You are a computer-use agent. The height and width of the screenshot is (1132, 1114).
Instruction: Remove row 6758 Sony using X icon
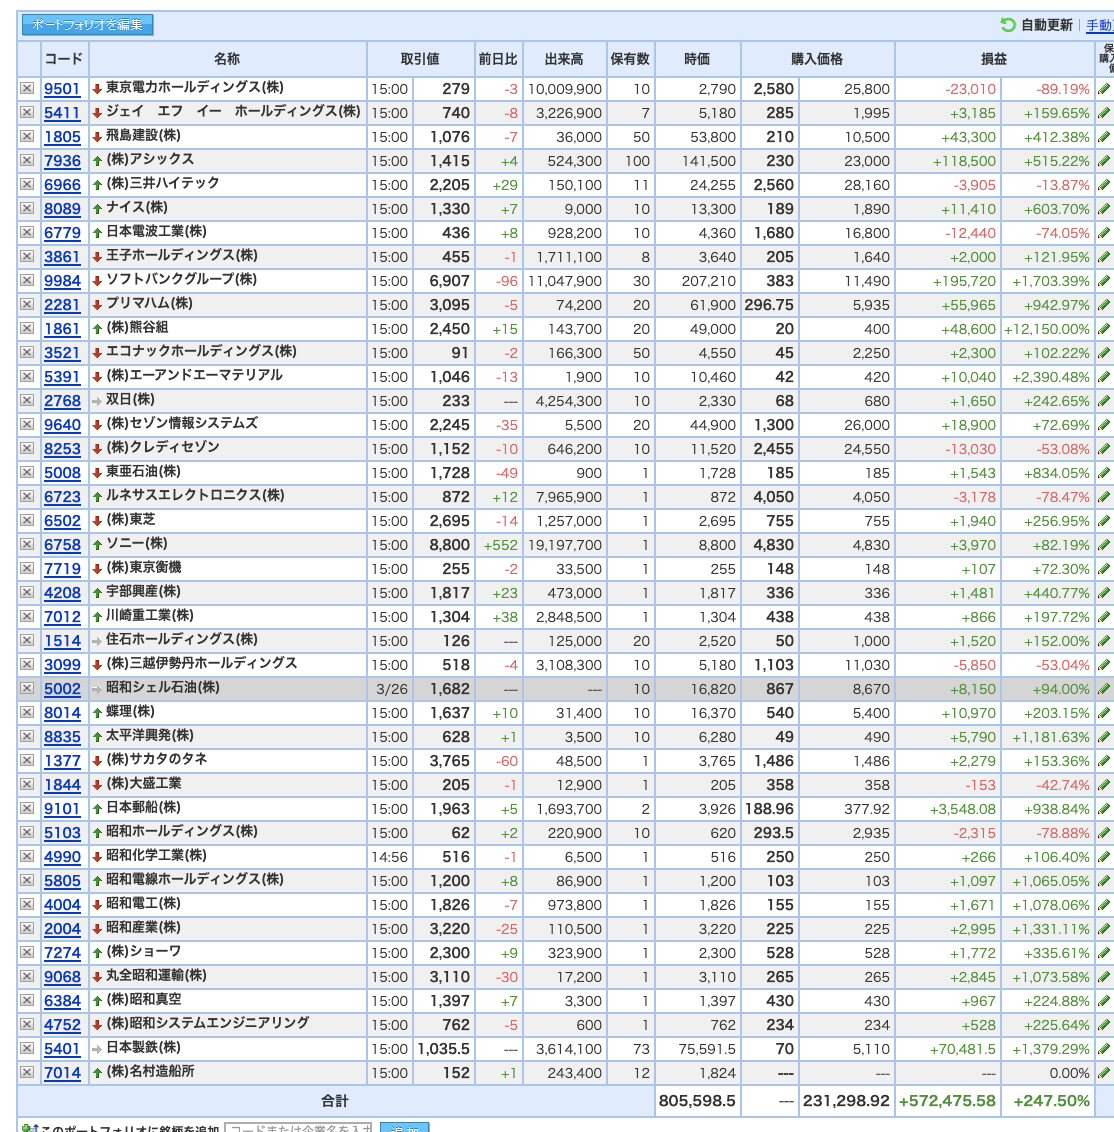pos(27,544)
